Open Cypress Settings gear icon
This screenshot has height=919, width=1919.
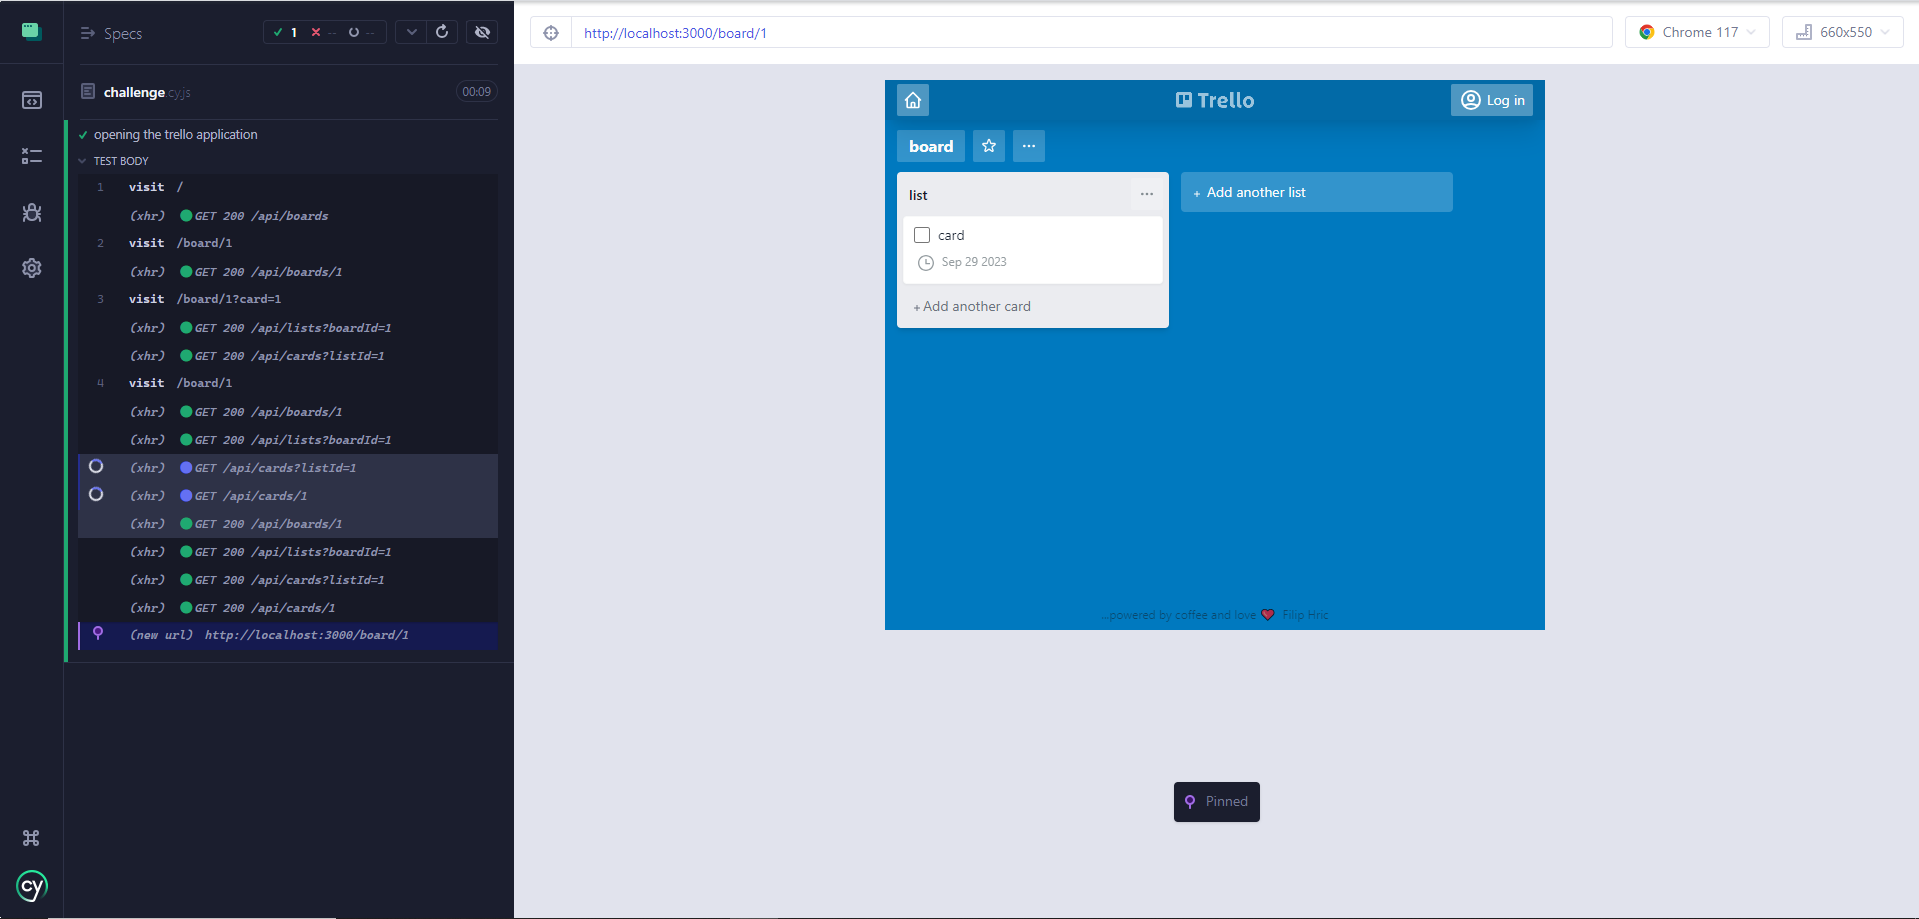[32, 268]
